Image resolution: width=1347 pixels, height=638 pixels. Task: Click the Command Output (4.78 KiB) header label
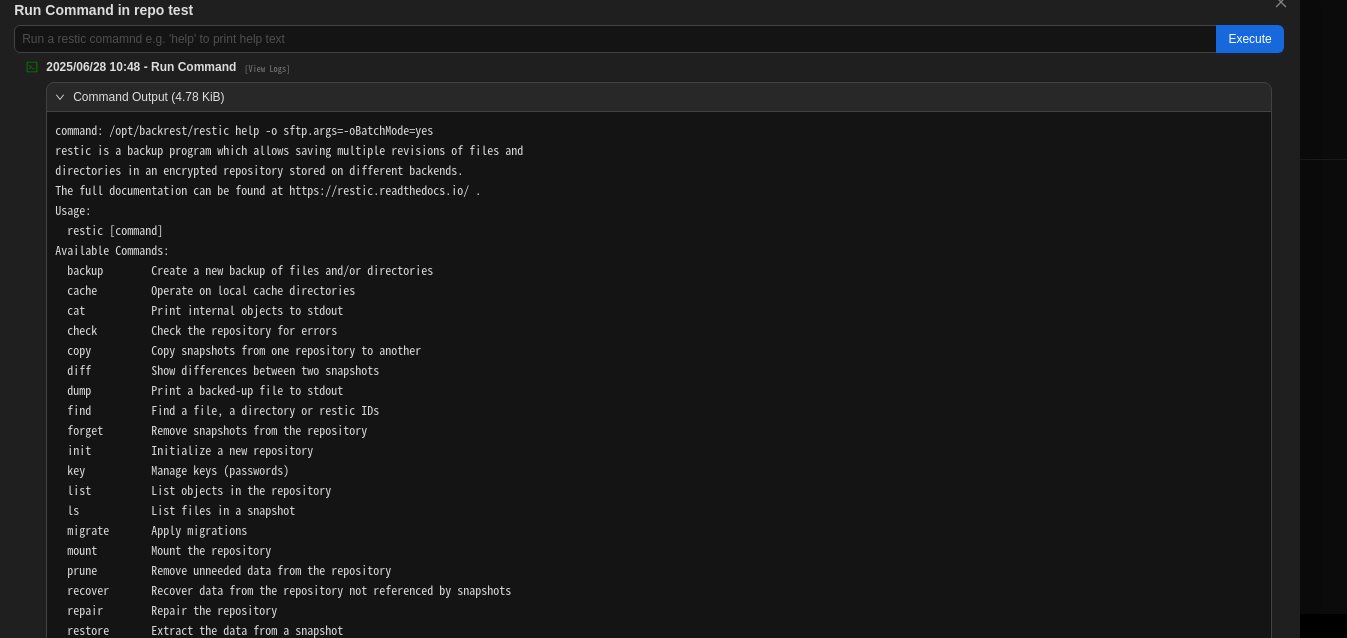[x=148, y=97]
